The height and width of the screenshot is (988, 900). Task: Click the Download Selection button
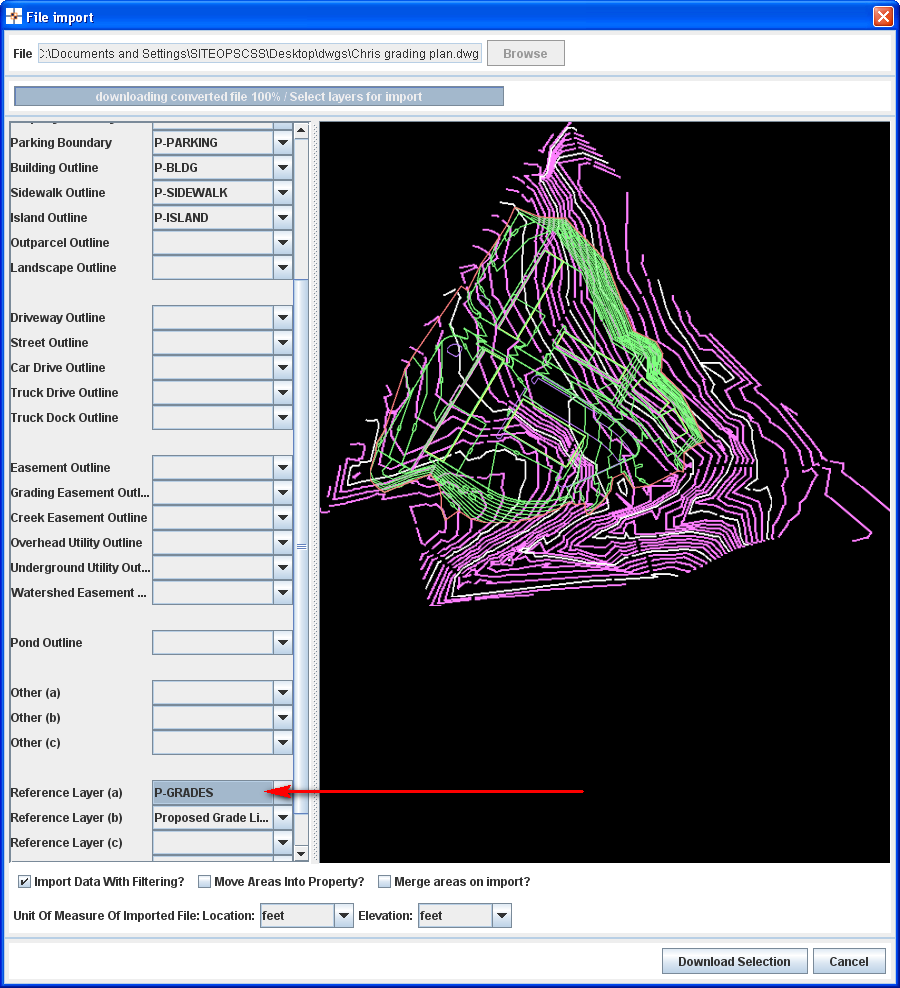(x=734, y=961)
